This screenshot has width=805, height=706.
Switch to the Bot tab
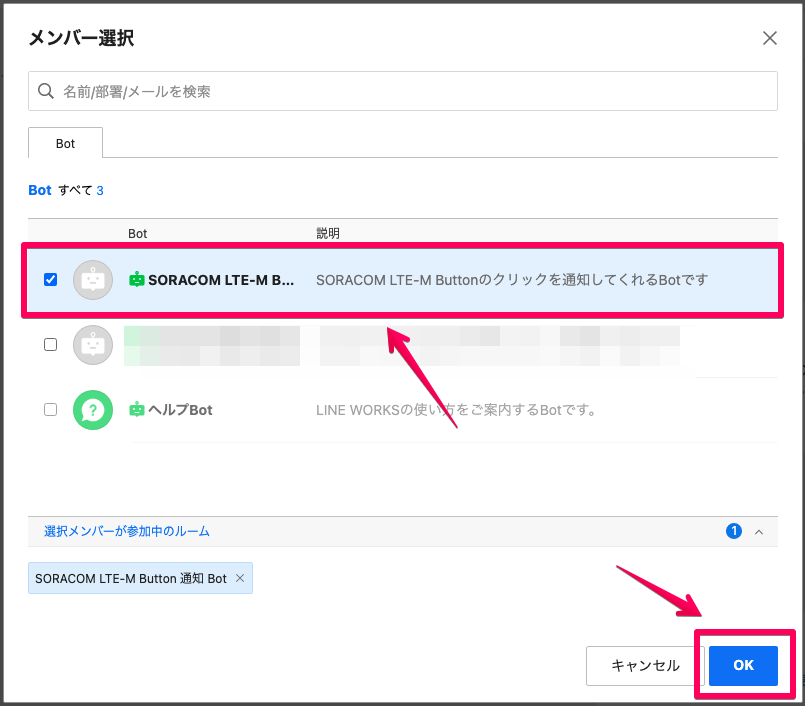click(x=65, y=143)
